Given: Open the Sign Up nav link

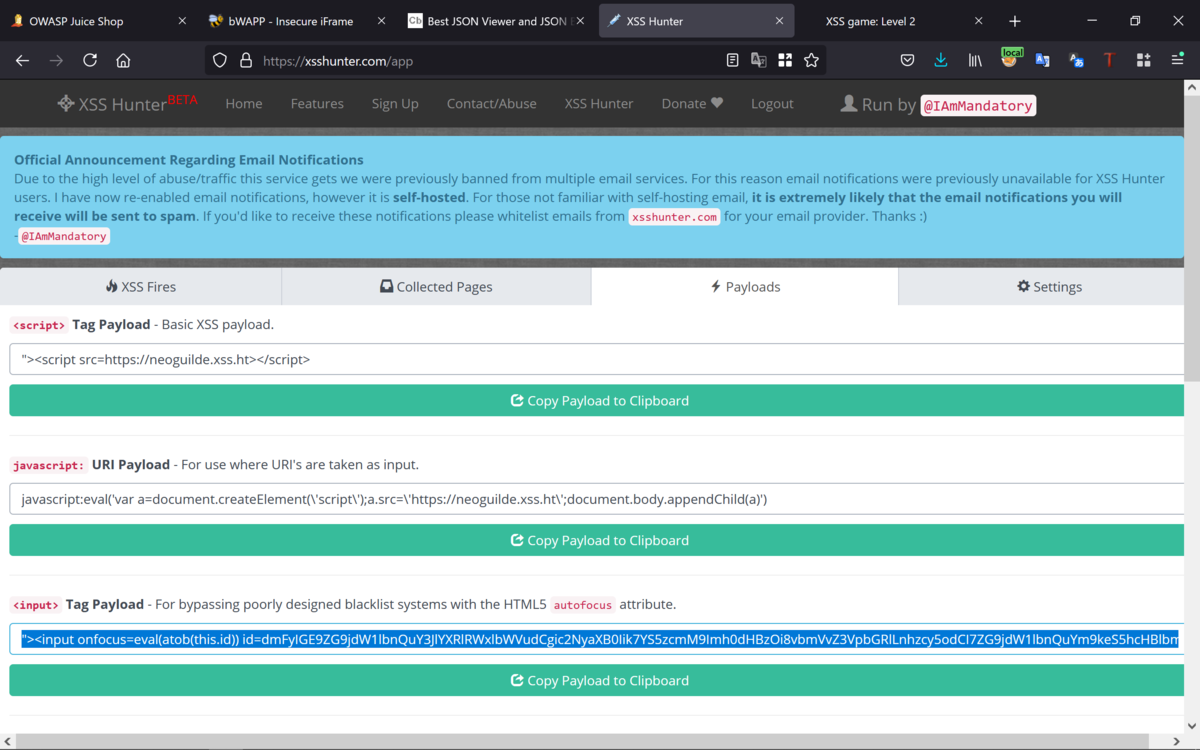Looking at the screenshot, I should pos(395,103).
